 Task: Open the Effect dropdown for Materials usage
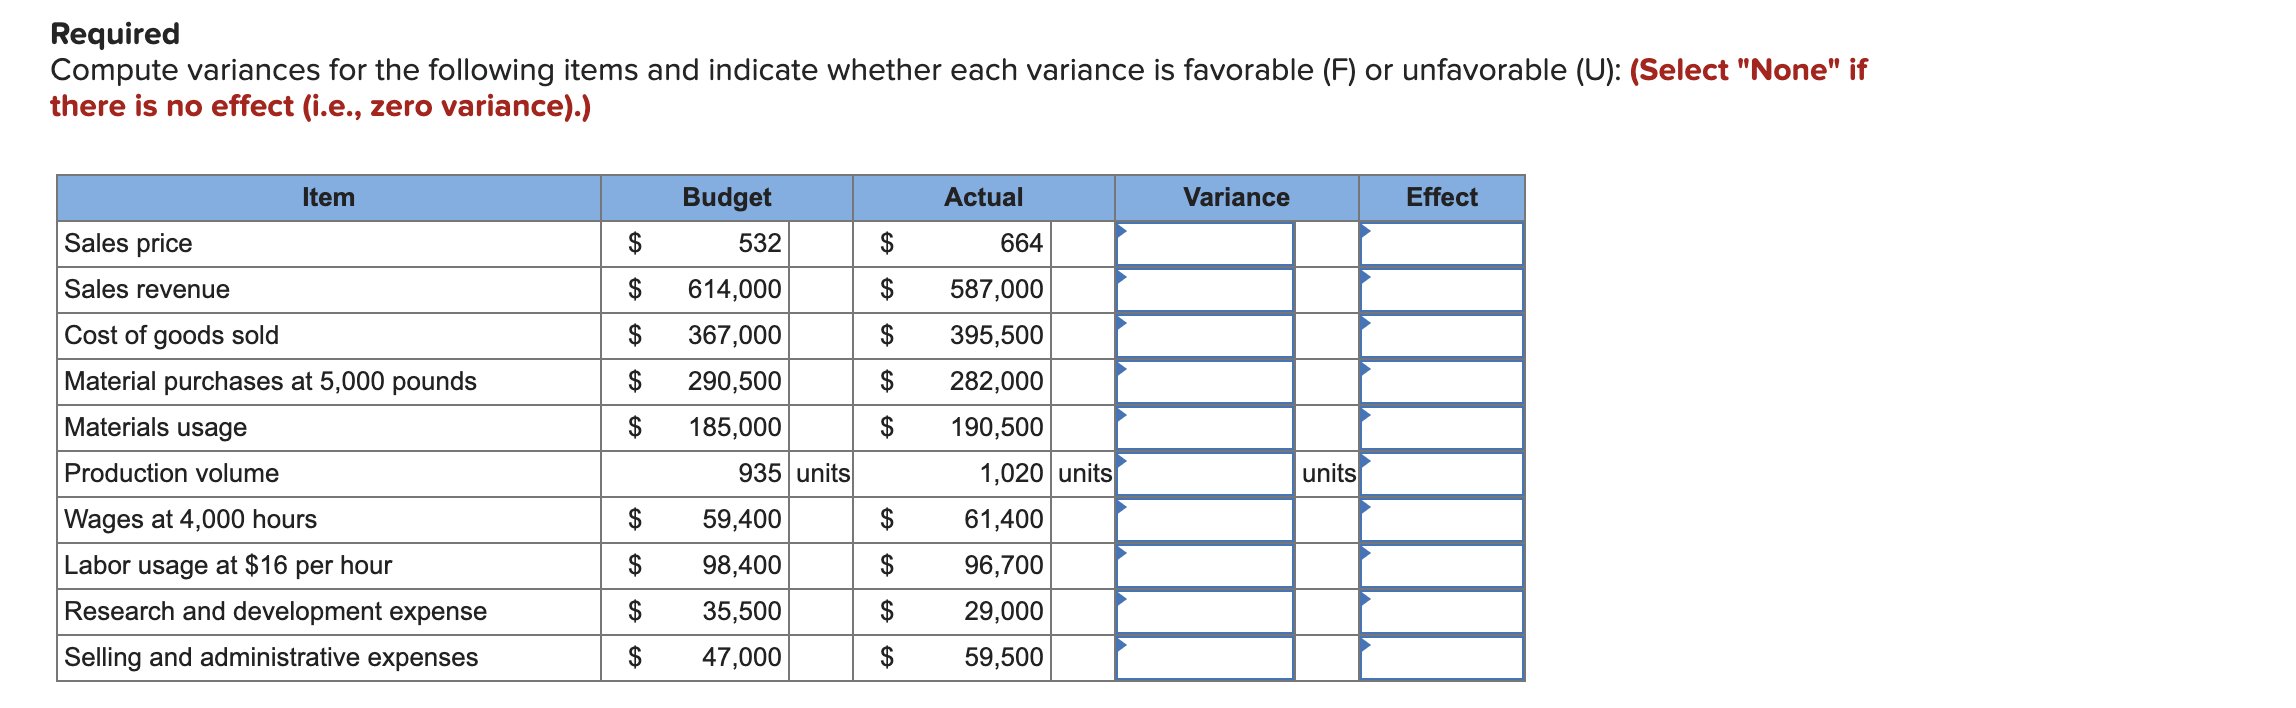tap(1440, 427)
